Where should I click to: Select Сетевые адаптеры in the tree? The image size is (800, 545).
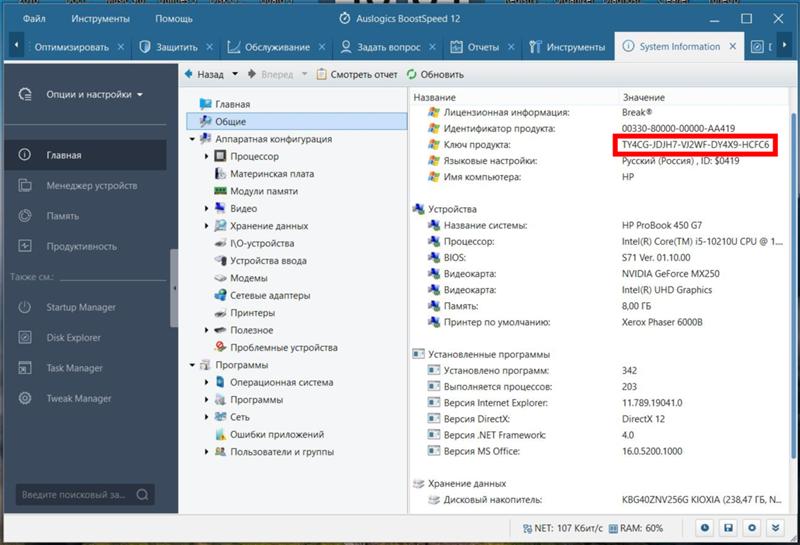click(270, 295)
